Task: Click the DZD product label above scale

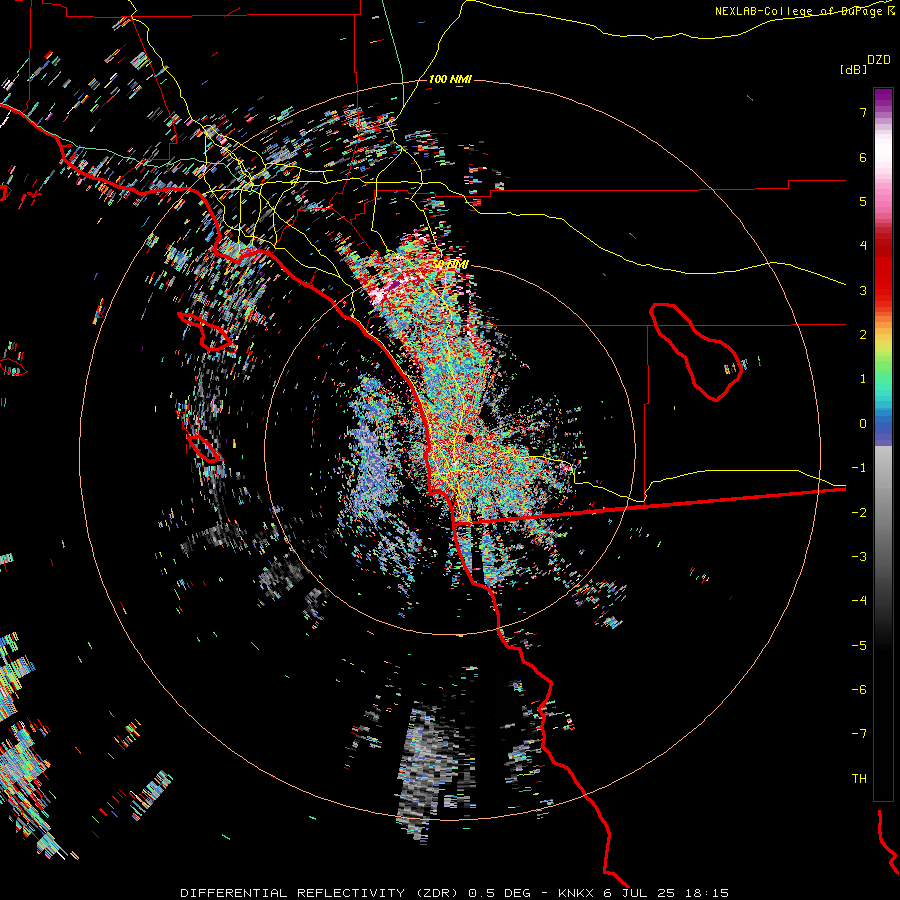Action: (x=879, y=60)
